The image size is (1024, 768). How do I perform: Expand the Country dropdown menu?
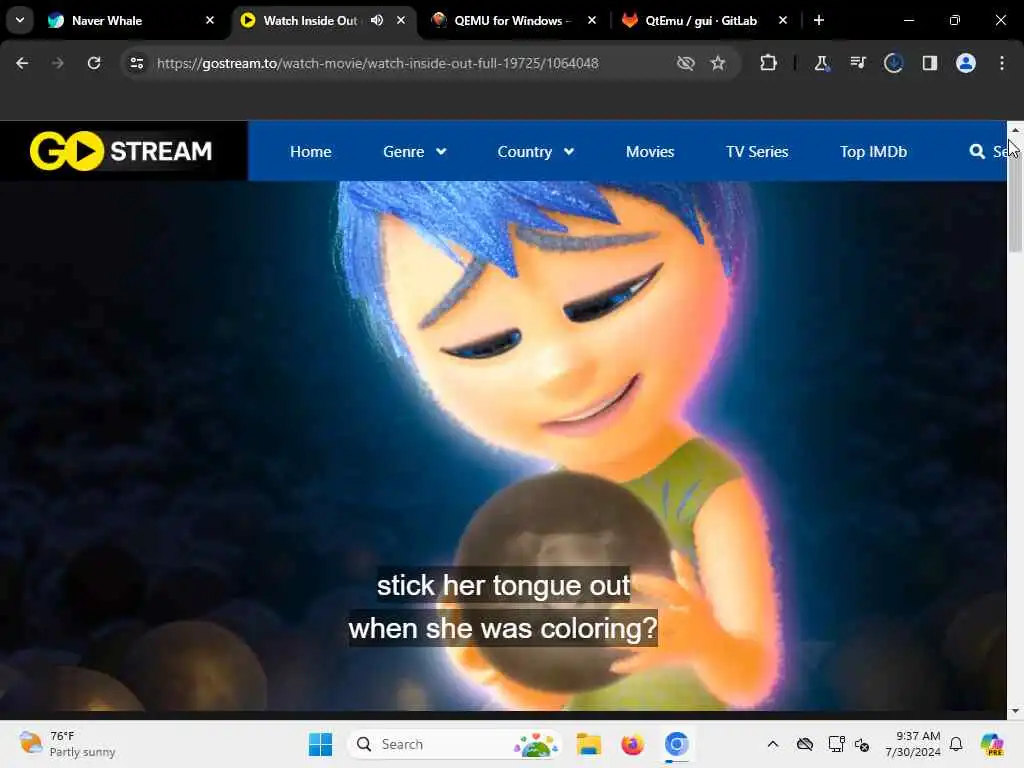536,152
